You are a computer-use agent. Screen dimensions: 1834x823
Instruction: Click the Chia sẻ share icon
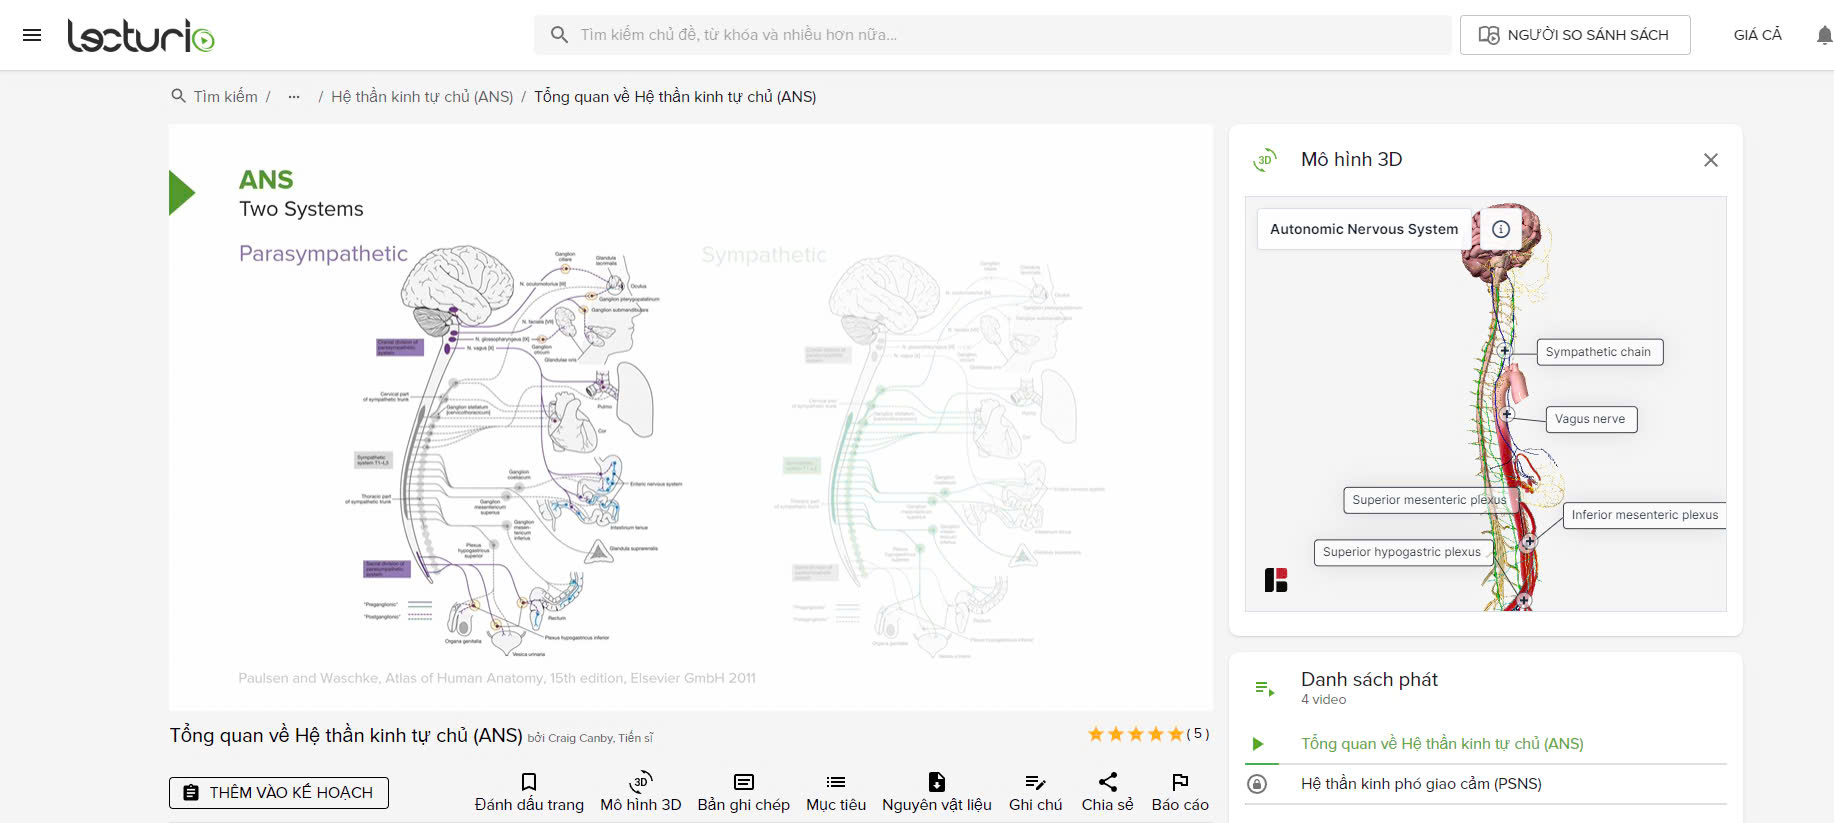click(x=1108, y=782)
